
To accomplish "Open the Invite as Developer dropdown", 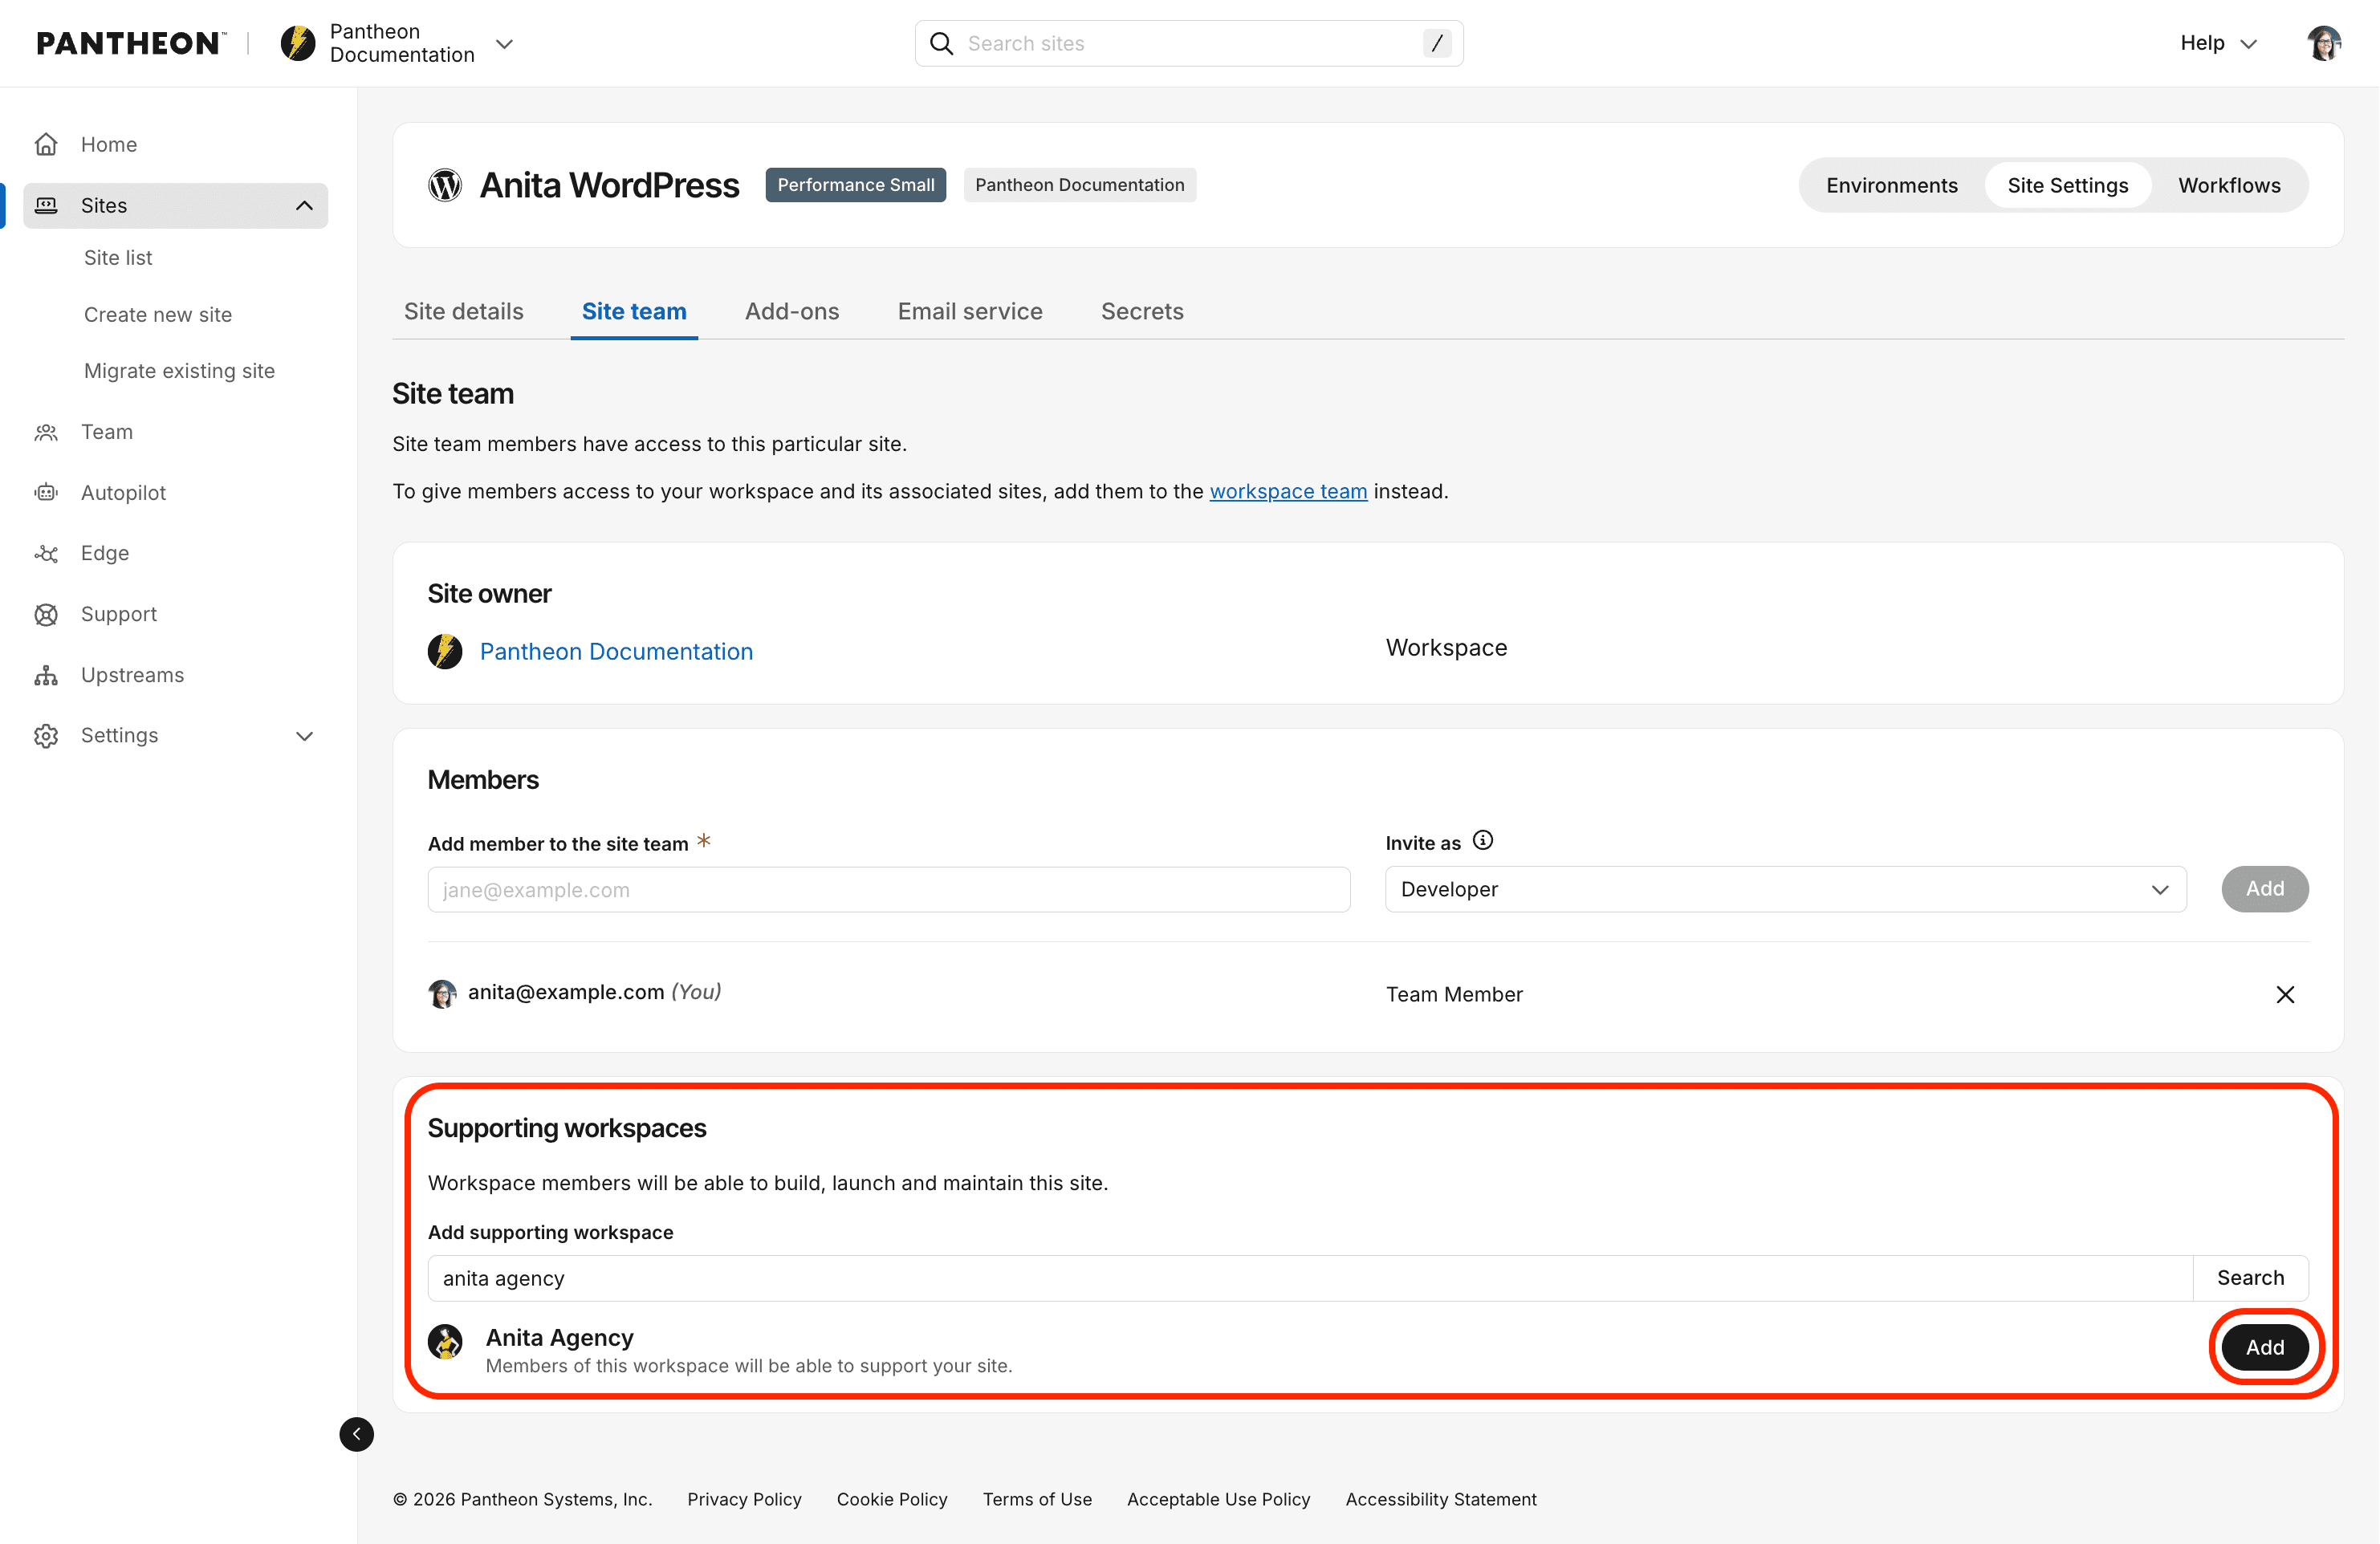I will click(1785, 889).
